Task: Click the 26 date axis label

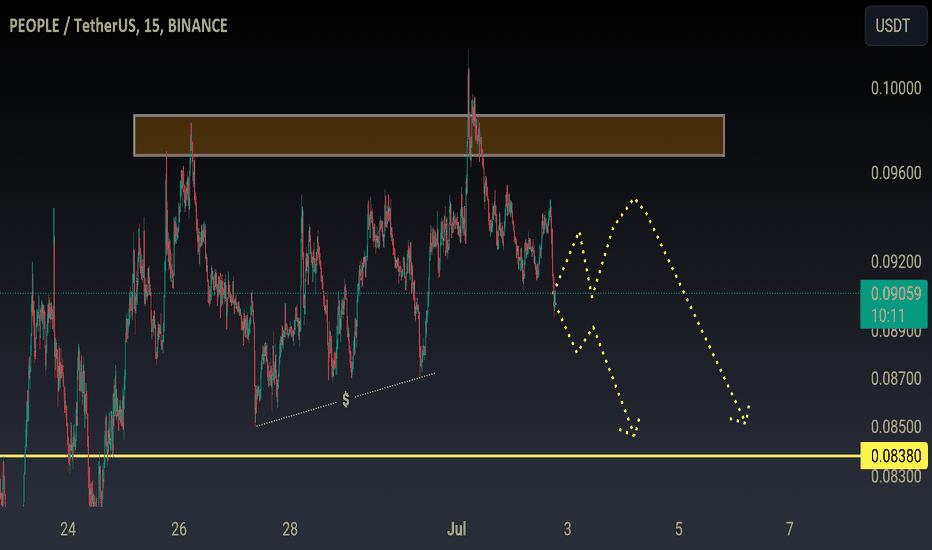Action: tap(179, 529)
